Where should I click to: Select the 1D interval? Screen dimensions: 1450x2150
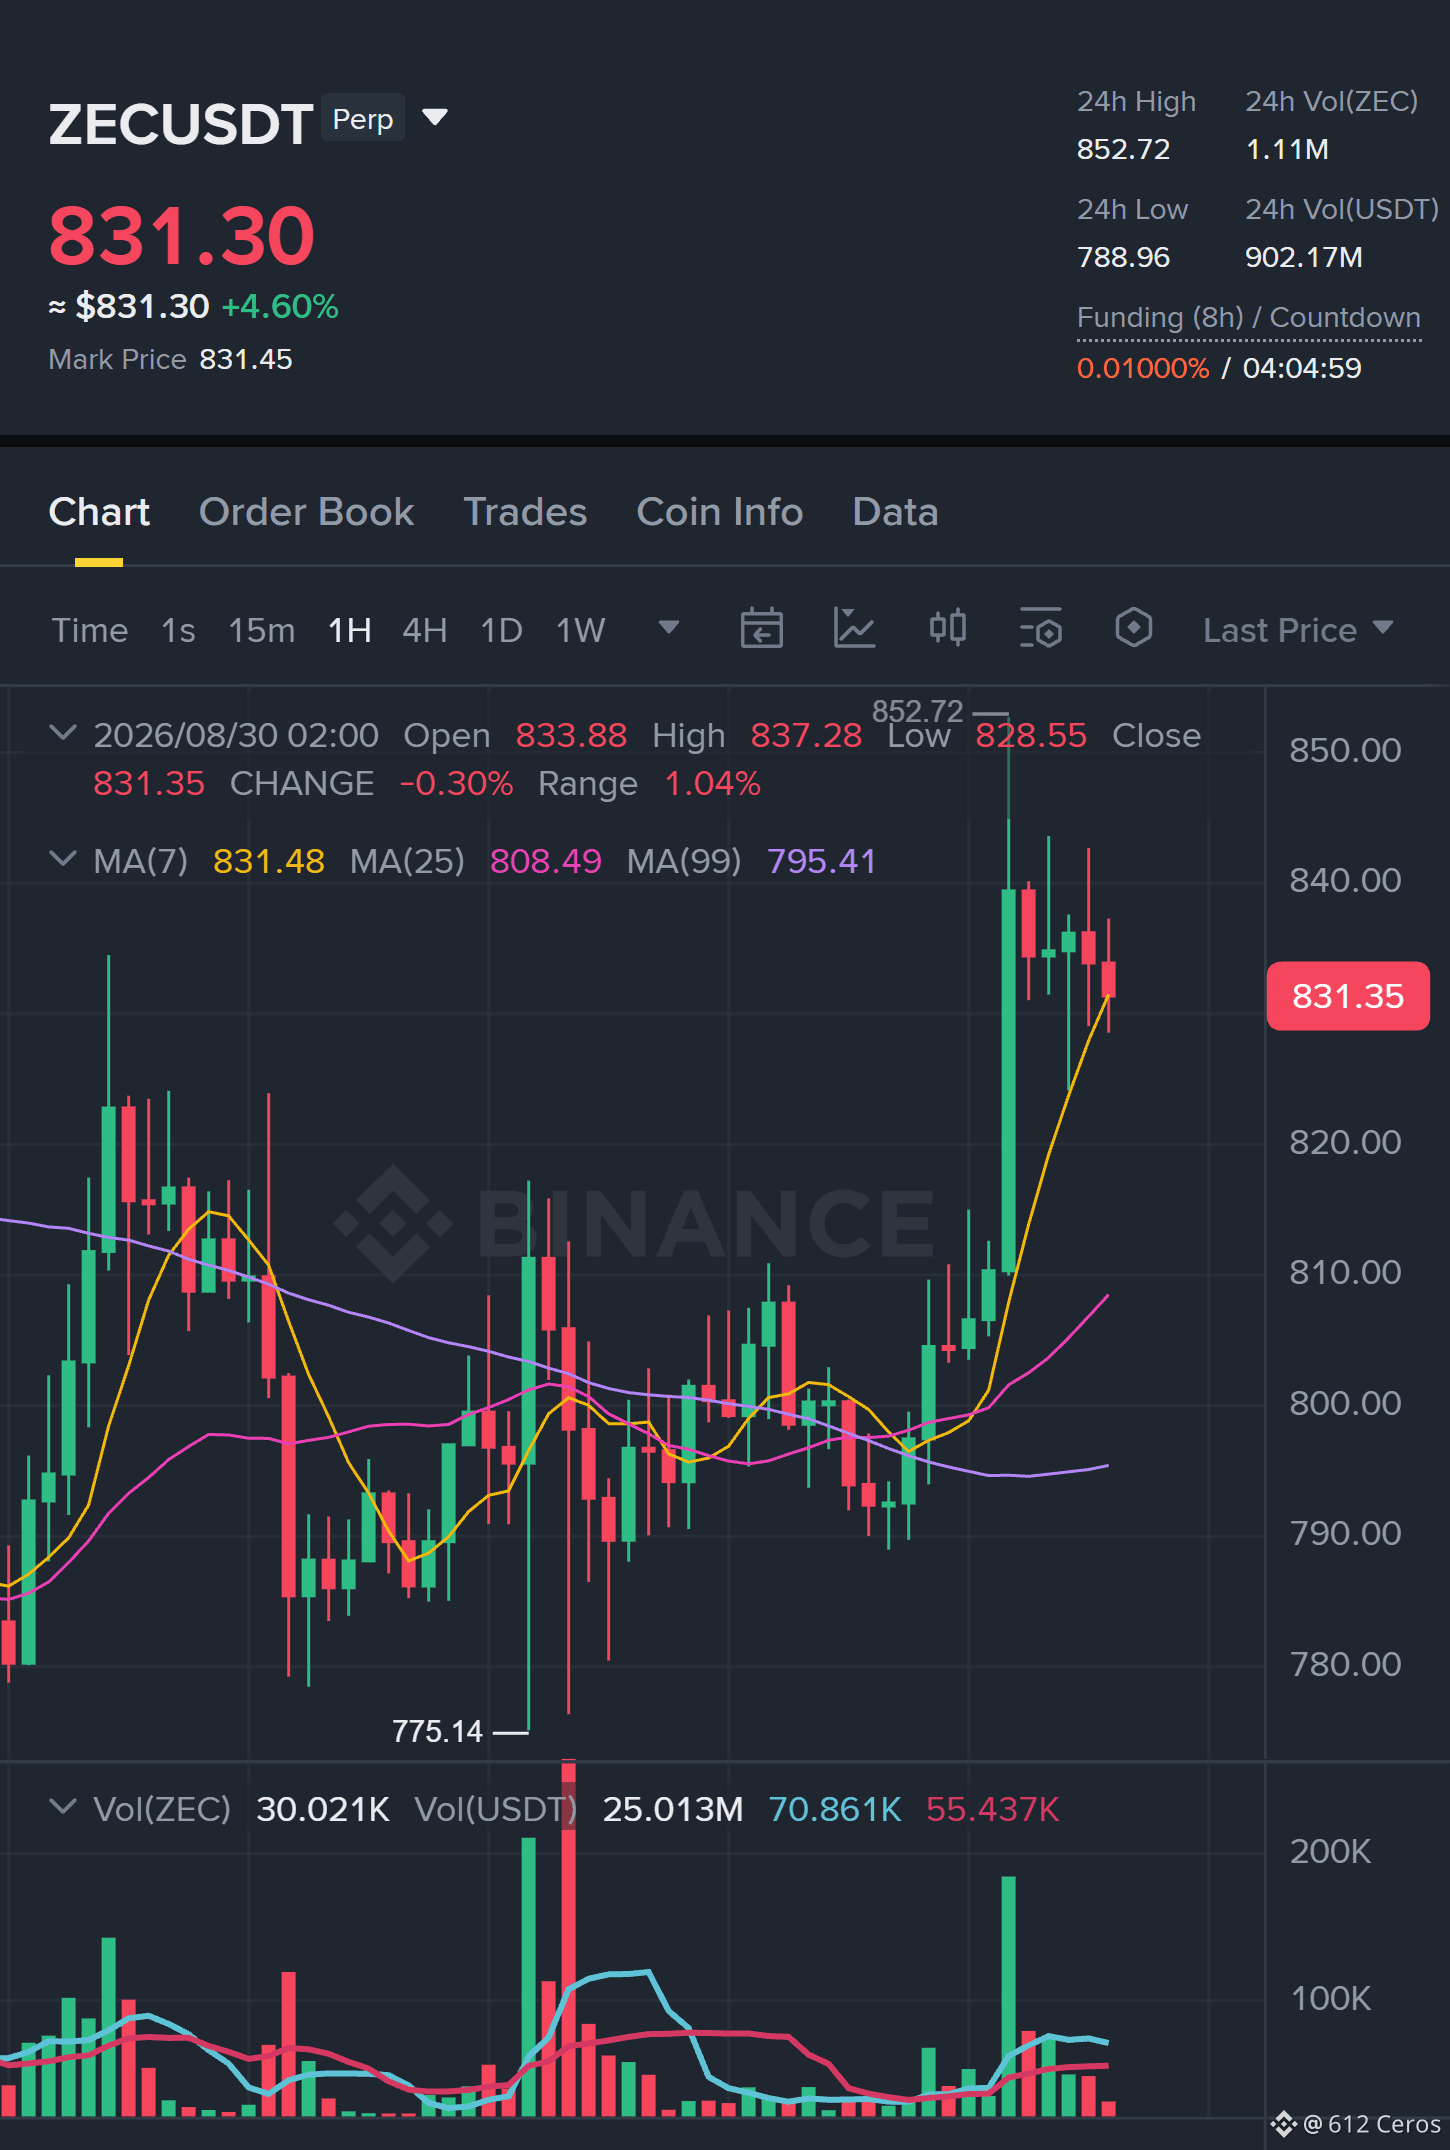coord(501,630)
